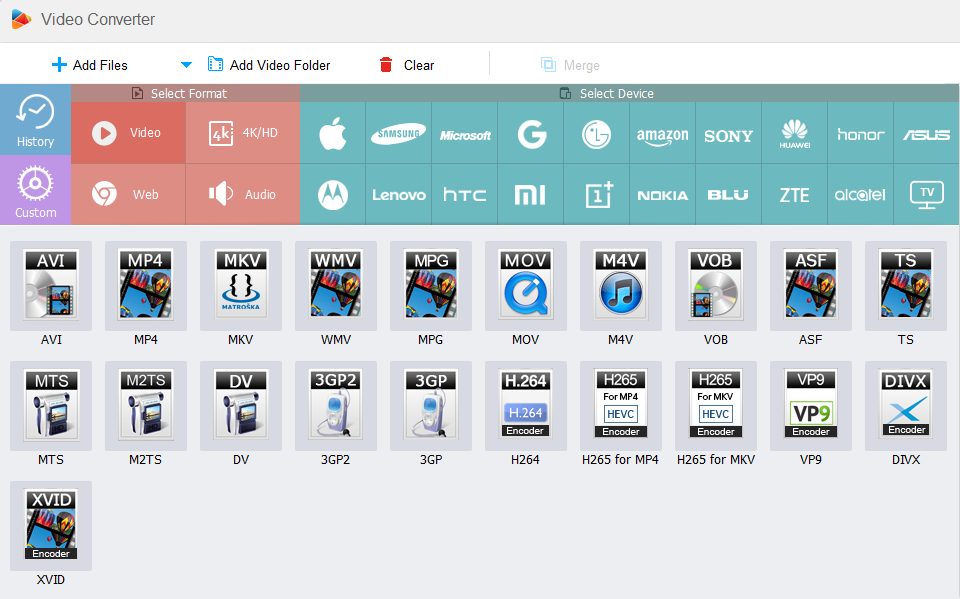The height and width of the screenshot is (599, 960).
Task: Click the Merge button
Action: coord(570,65)
